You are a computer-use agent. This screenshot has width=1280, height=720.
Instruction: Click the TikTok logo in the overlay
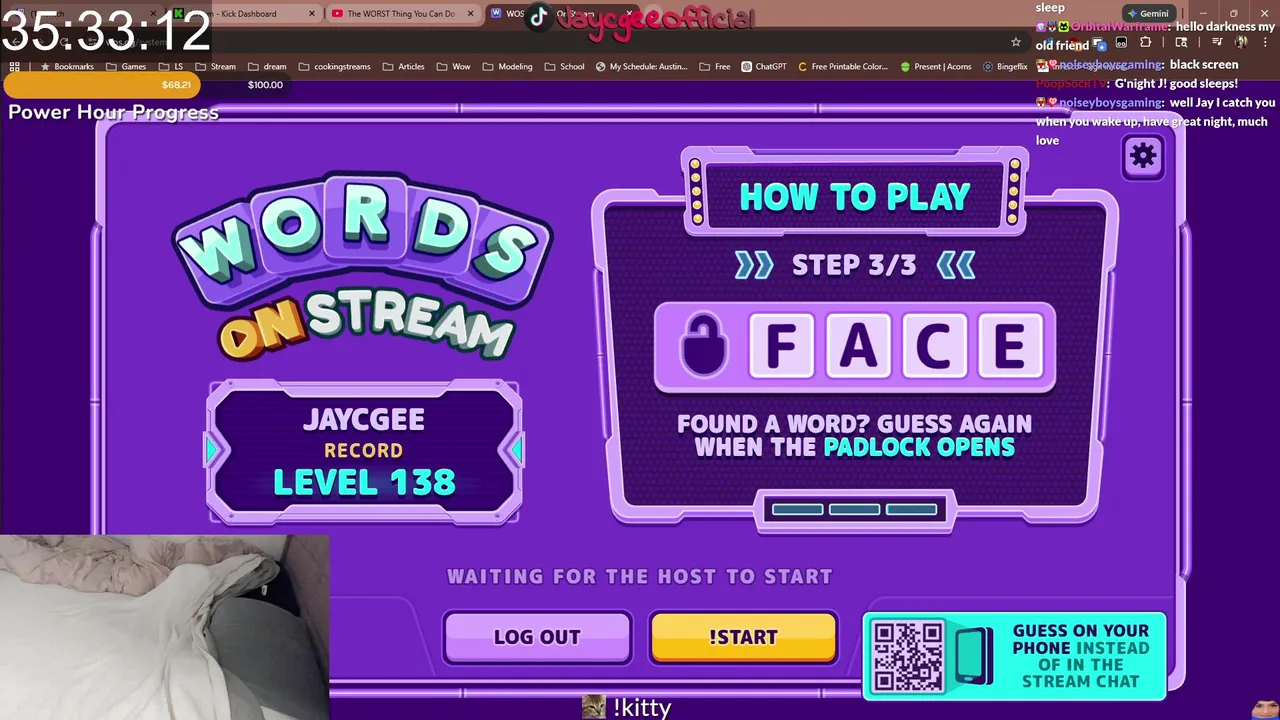point(539,16)
